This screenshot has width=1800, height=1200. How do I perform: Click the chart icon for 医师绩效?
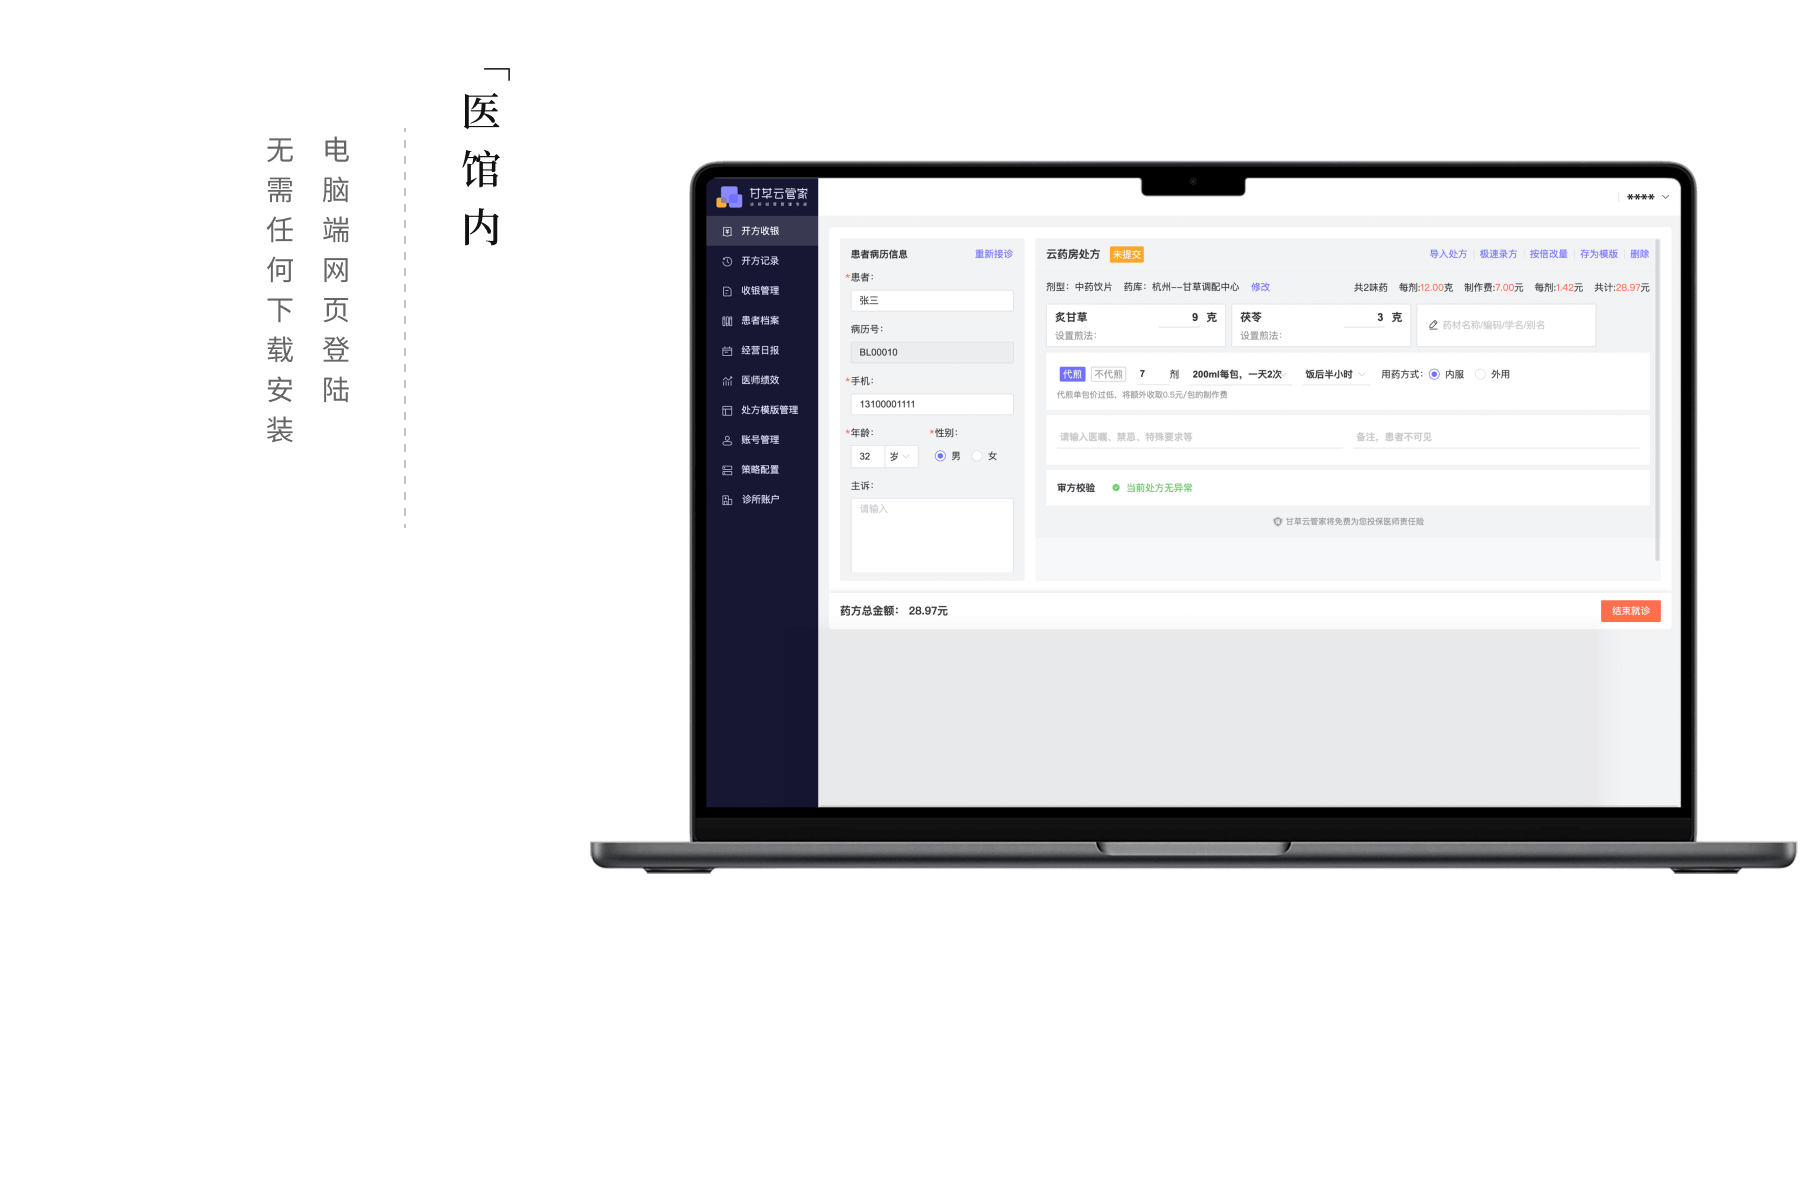tap(727, 380)
